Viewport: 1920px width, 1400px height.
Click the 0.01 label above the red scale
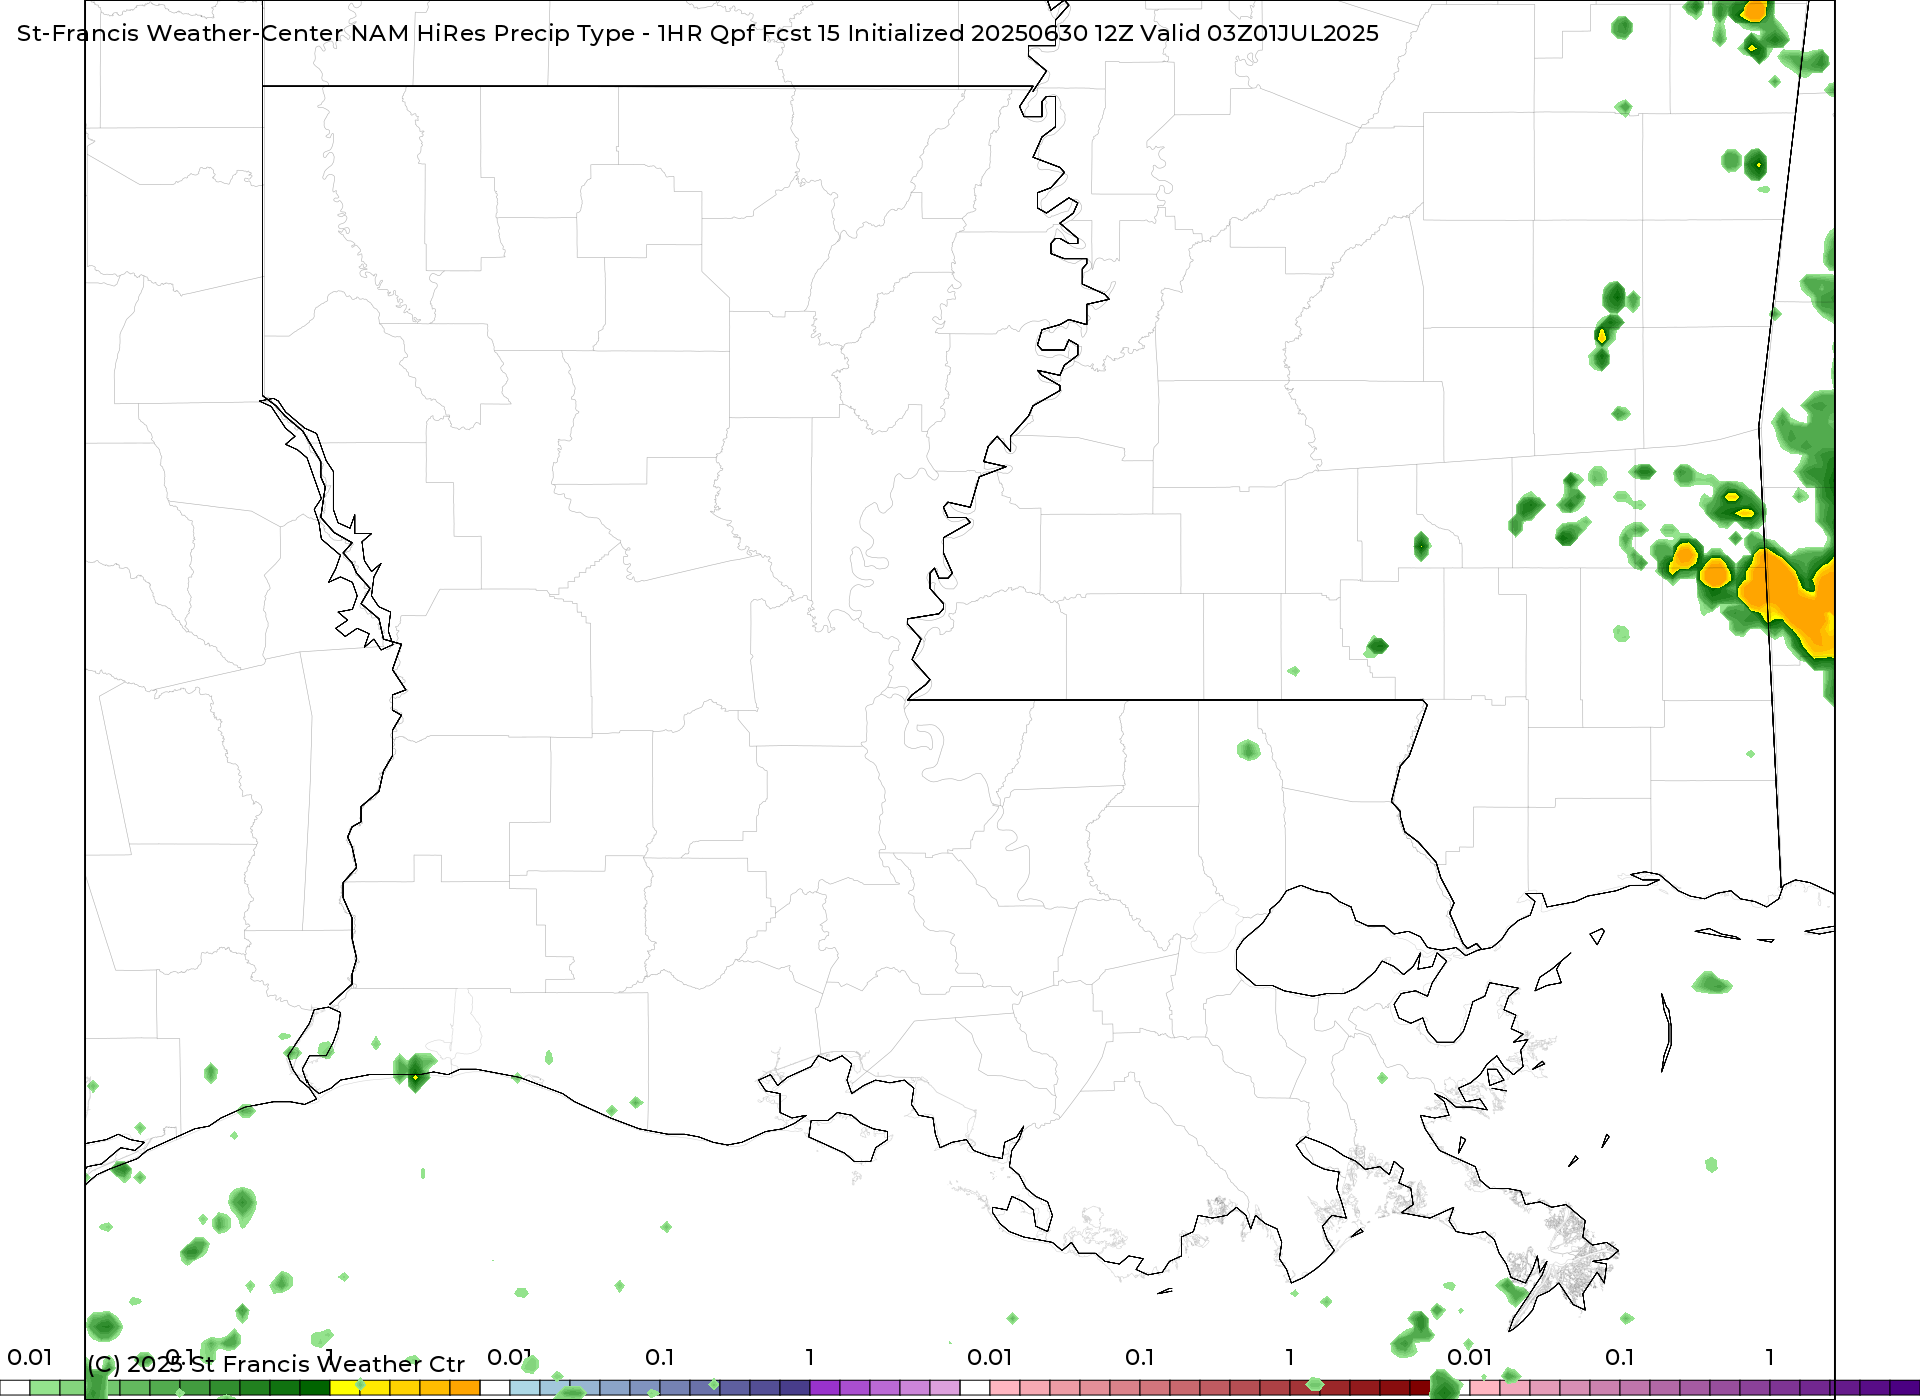[989, 1357]
